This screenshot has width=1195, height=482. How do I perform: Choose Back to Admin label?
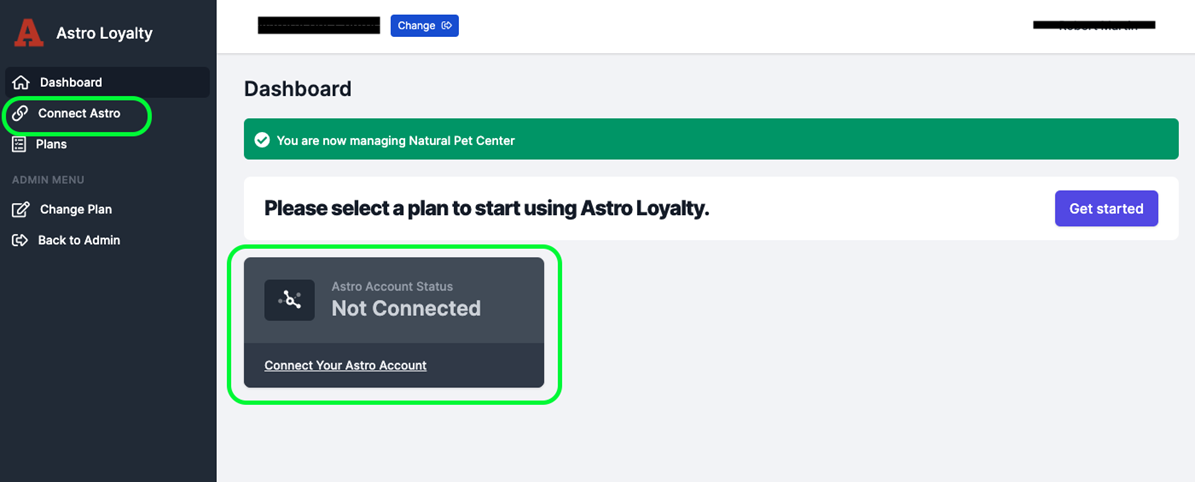pyautogui.click(x=79, y=240)
